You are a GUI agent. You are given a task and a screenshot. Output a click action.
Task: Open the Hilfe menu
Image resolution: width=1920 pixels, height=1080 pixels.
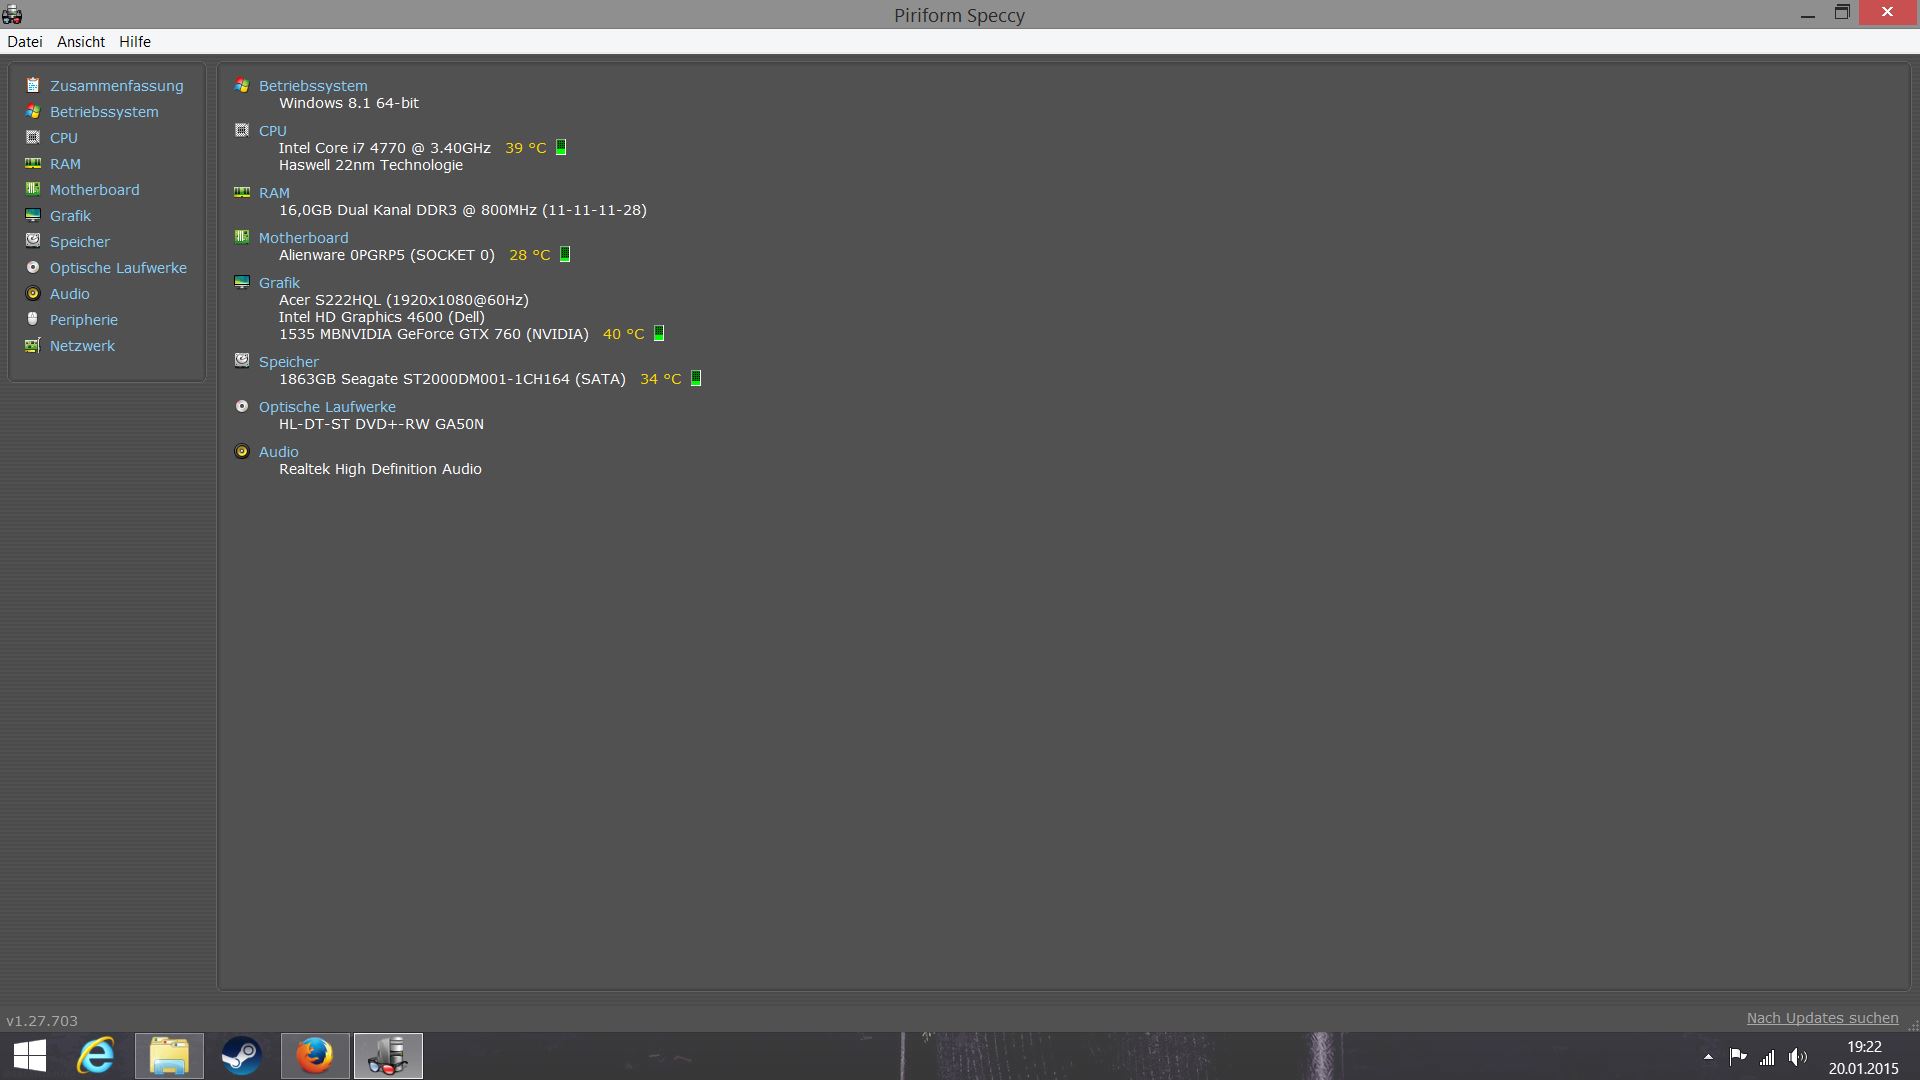135,42
